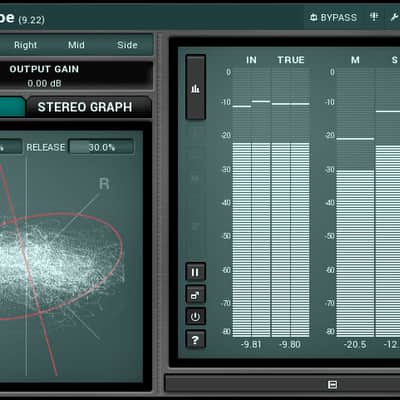Click the TRUE peak readout -9.80
Image resolution: width=400 pixels, height=400 pixels.
pyautogui.click(x=290, y=344)
